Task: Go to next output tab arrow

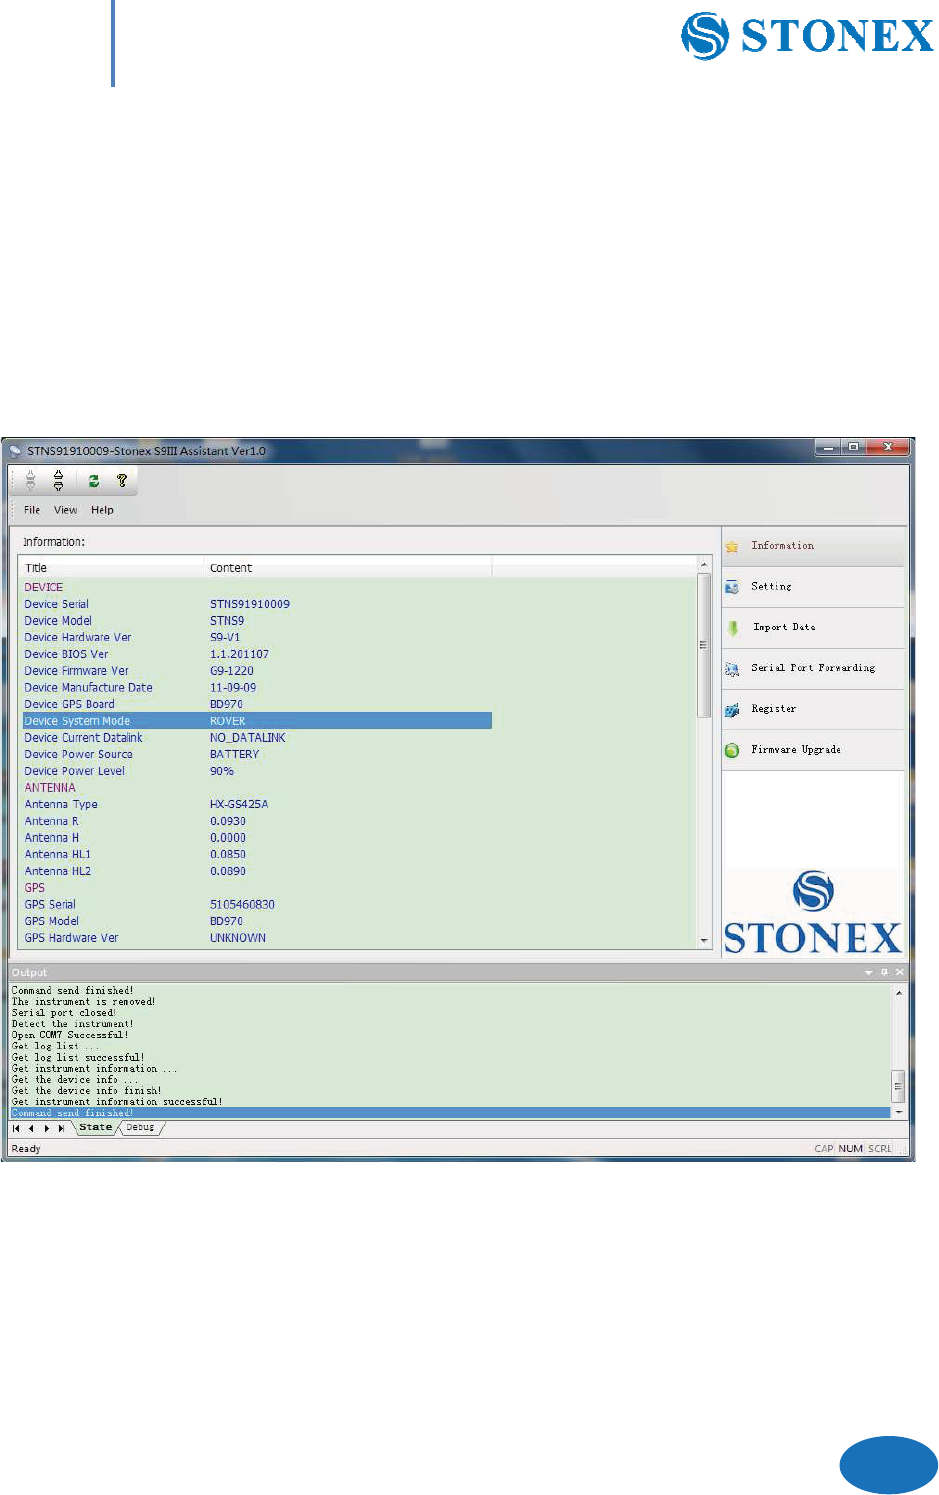Action: pos(46,1128)
